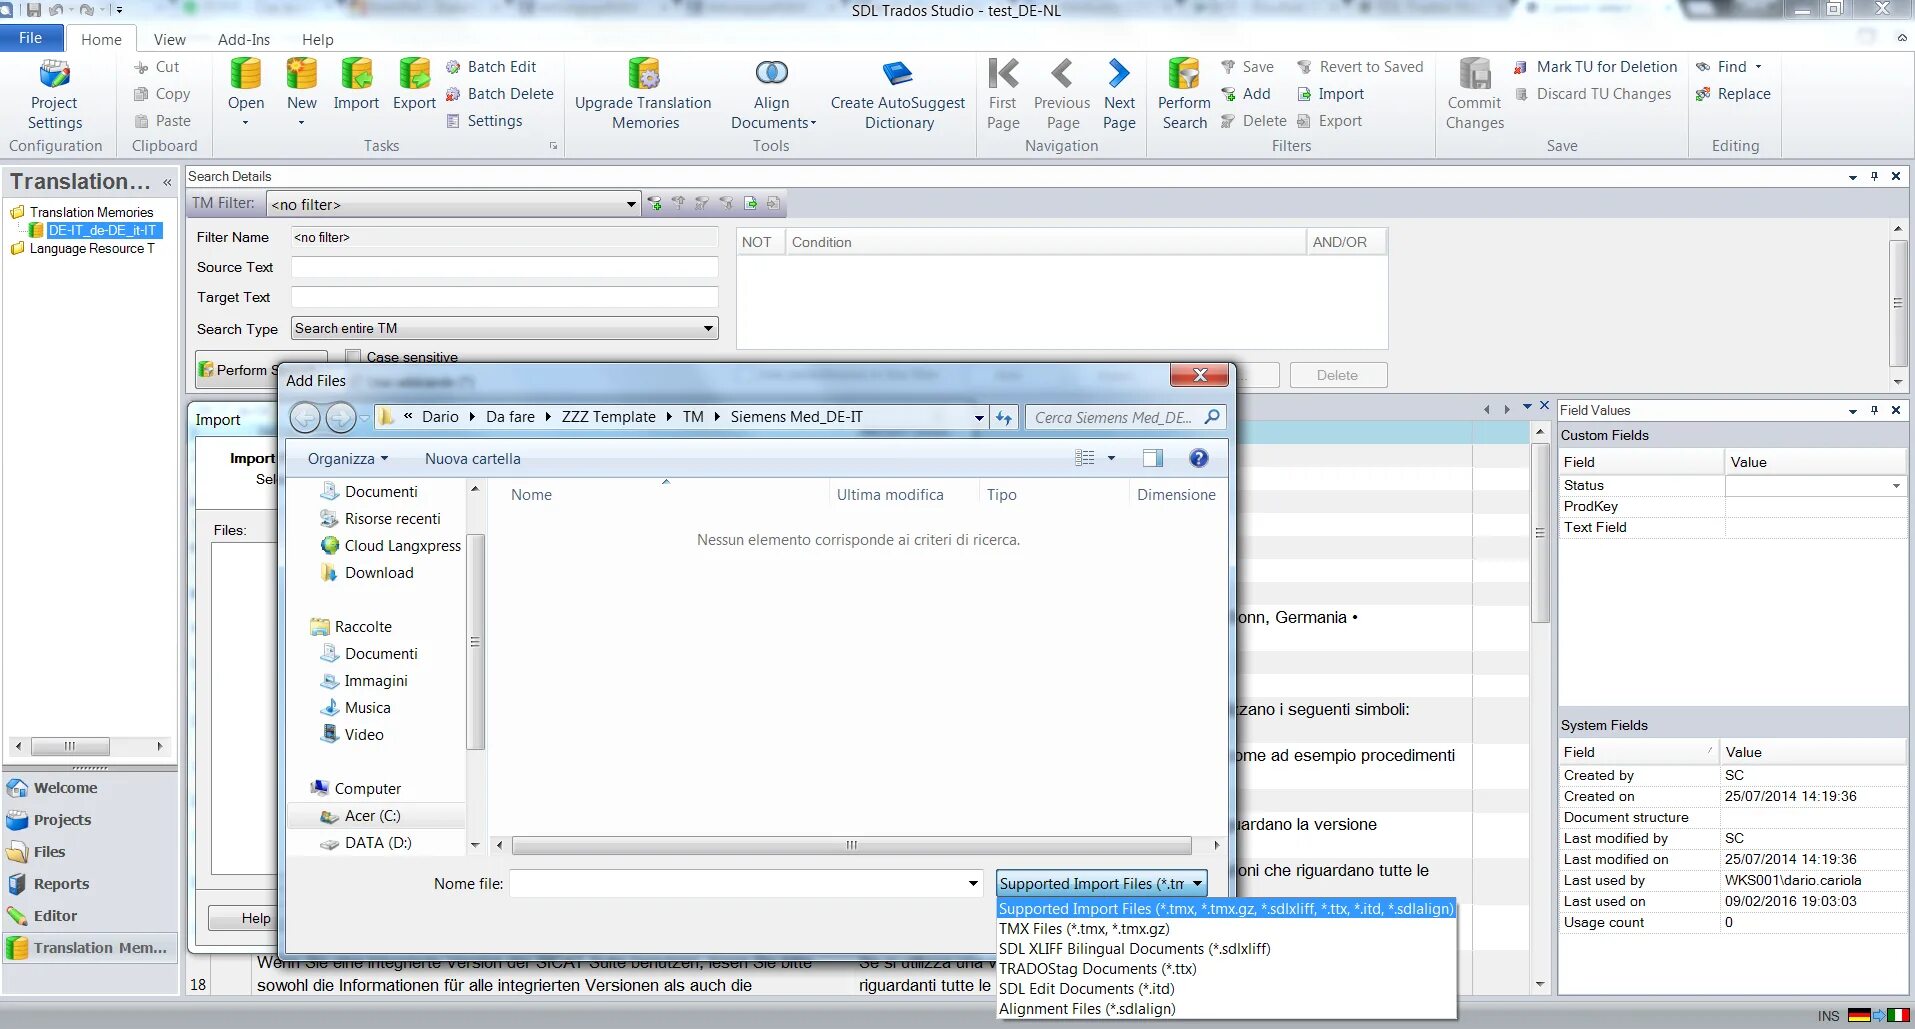Open the view options dropdown arrow
This screenshot has width=1915, height=1029.
[x=1111, y=458]
